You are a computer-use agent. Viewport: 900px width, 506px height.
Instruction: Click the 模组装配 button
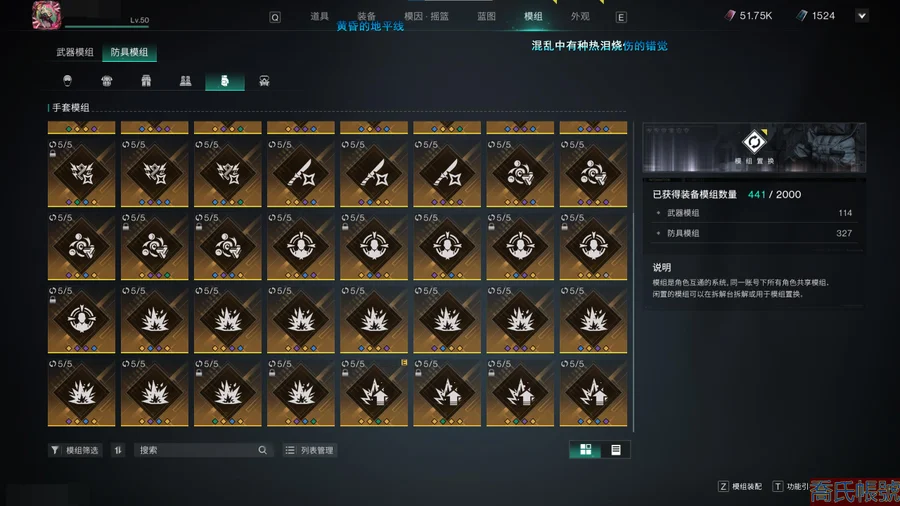tap(740, 486)
